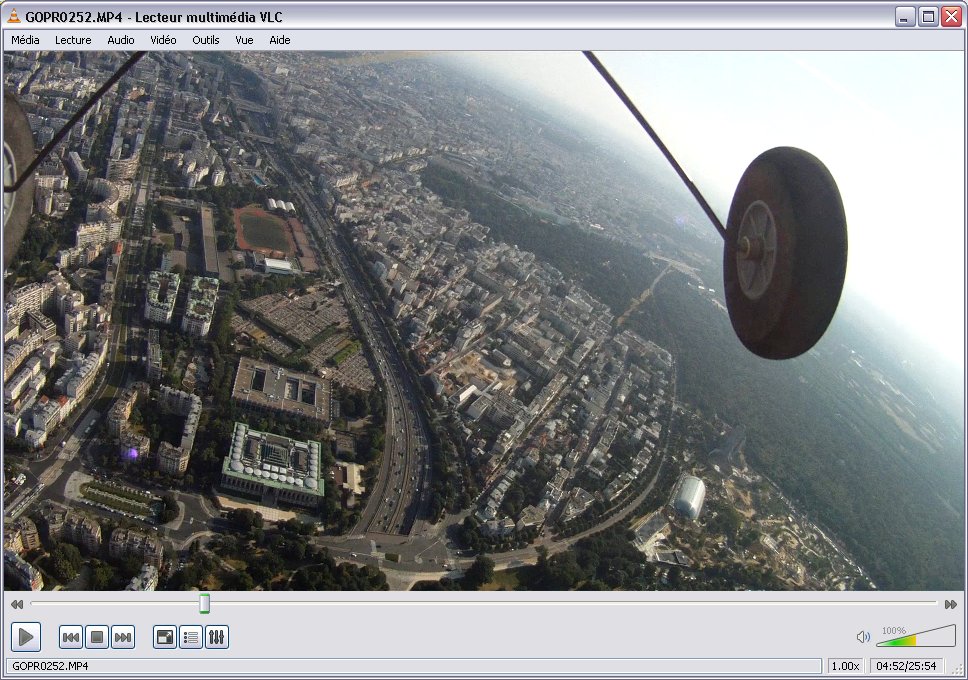Open extended settings and effects
The width and height of the screenshot is (968, 680).
[217, 637]
